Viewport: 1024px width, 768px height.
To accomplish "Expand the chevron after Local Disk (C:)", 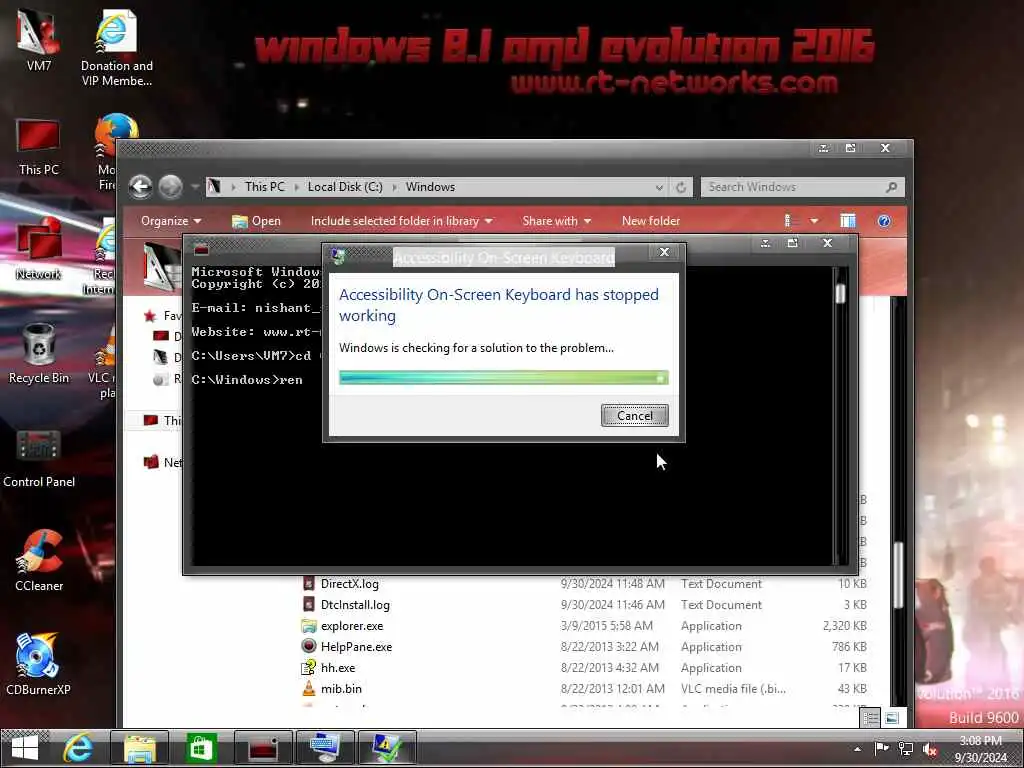I will 394,187.
